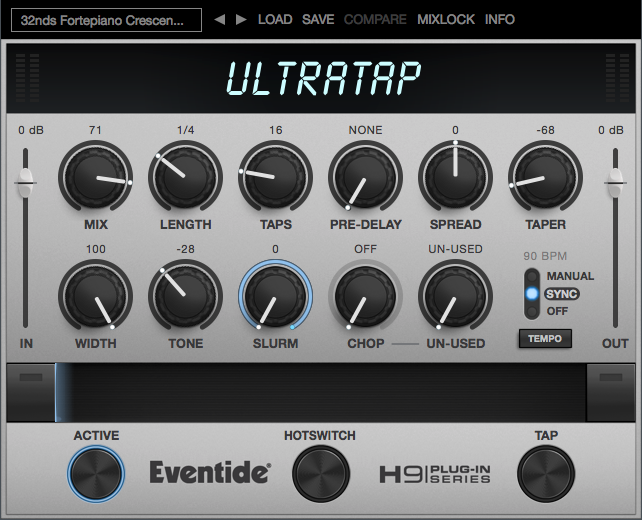This screenshot has height=520, width=642.
Task: Click the ribbon strip
Action: [321, 392]
